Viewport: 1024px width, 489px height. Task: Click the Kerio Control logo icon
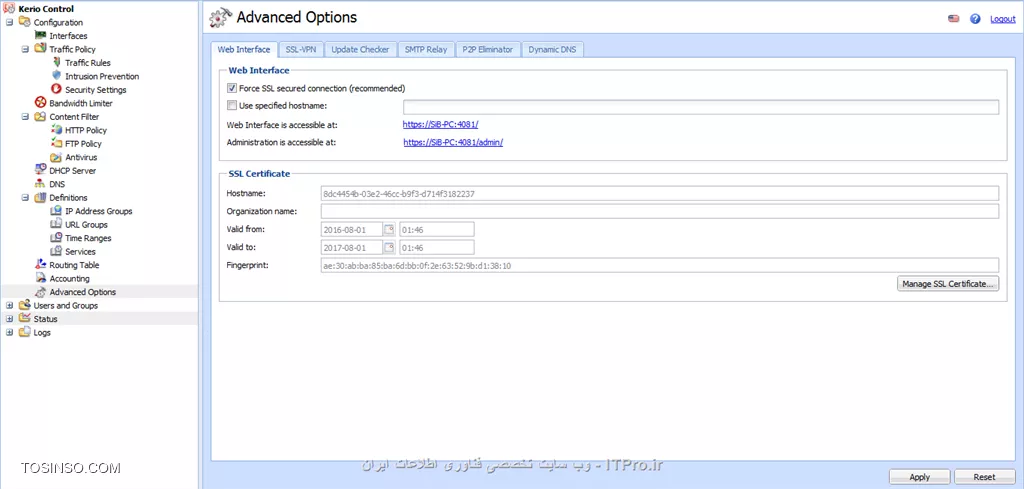pyautogui.click(x=9, y=8)
